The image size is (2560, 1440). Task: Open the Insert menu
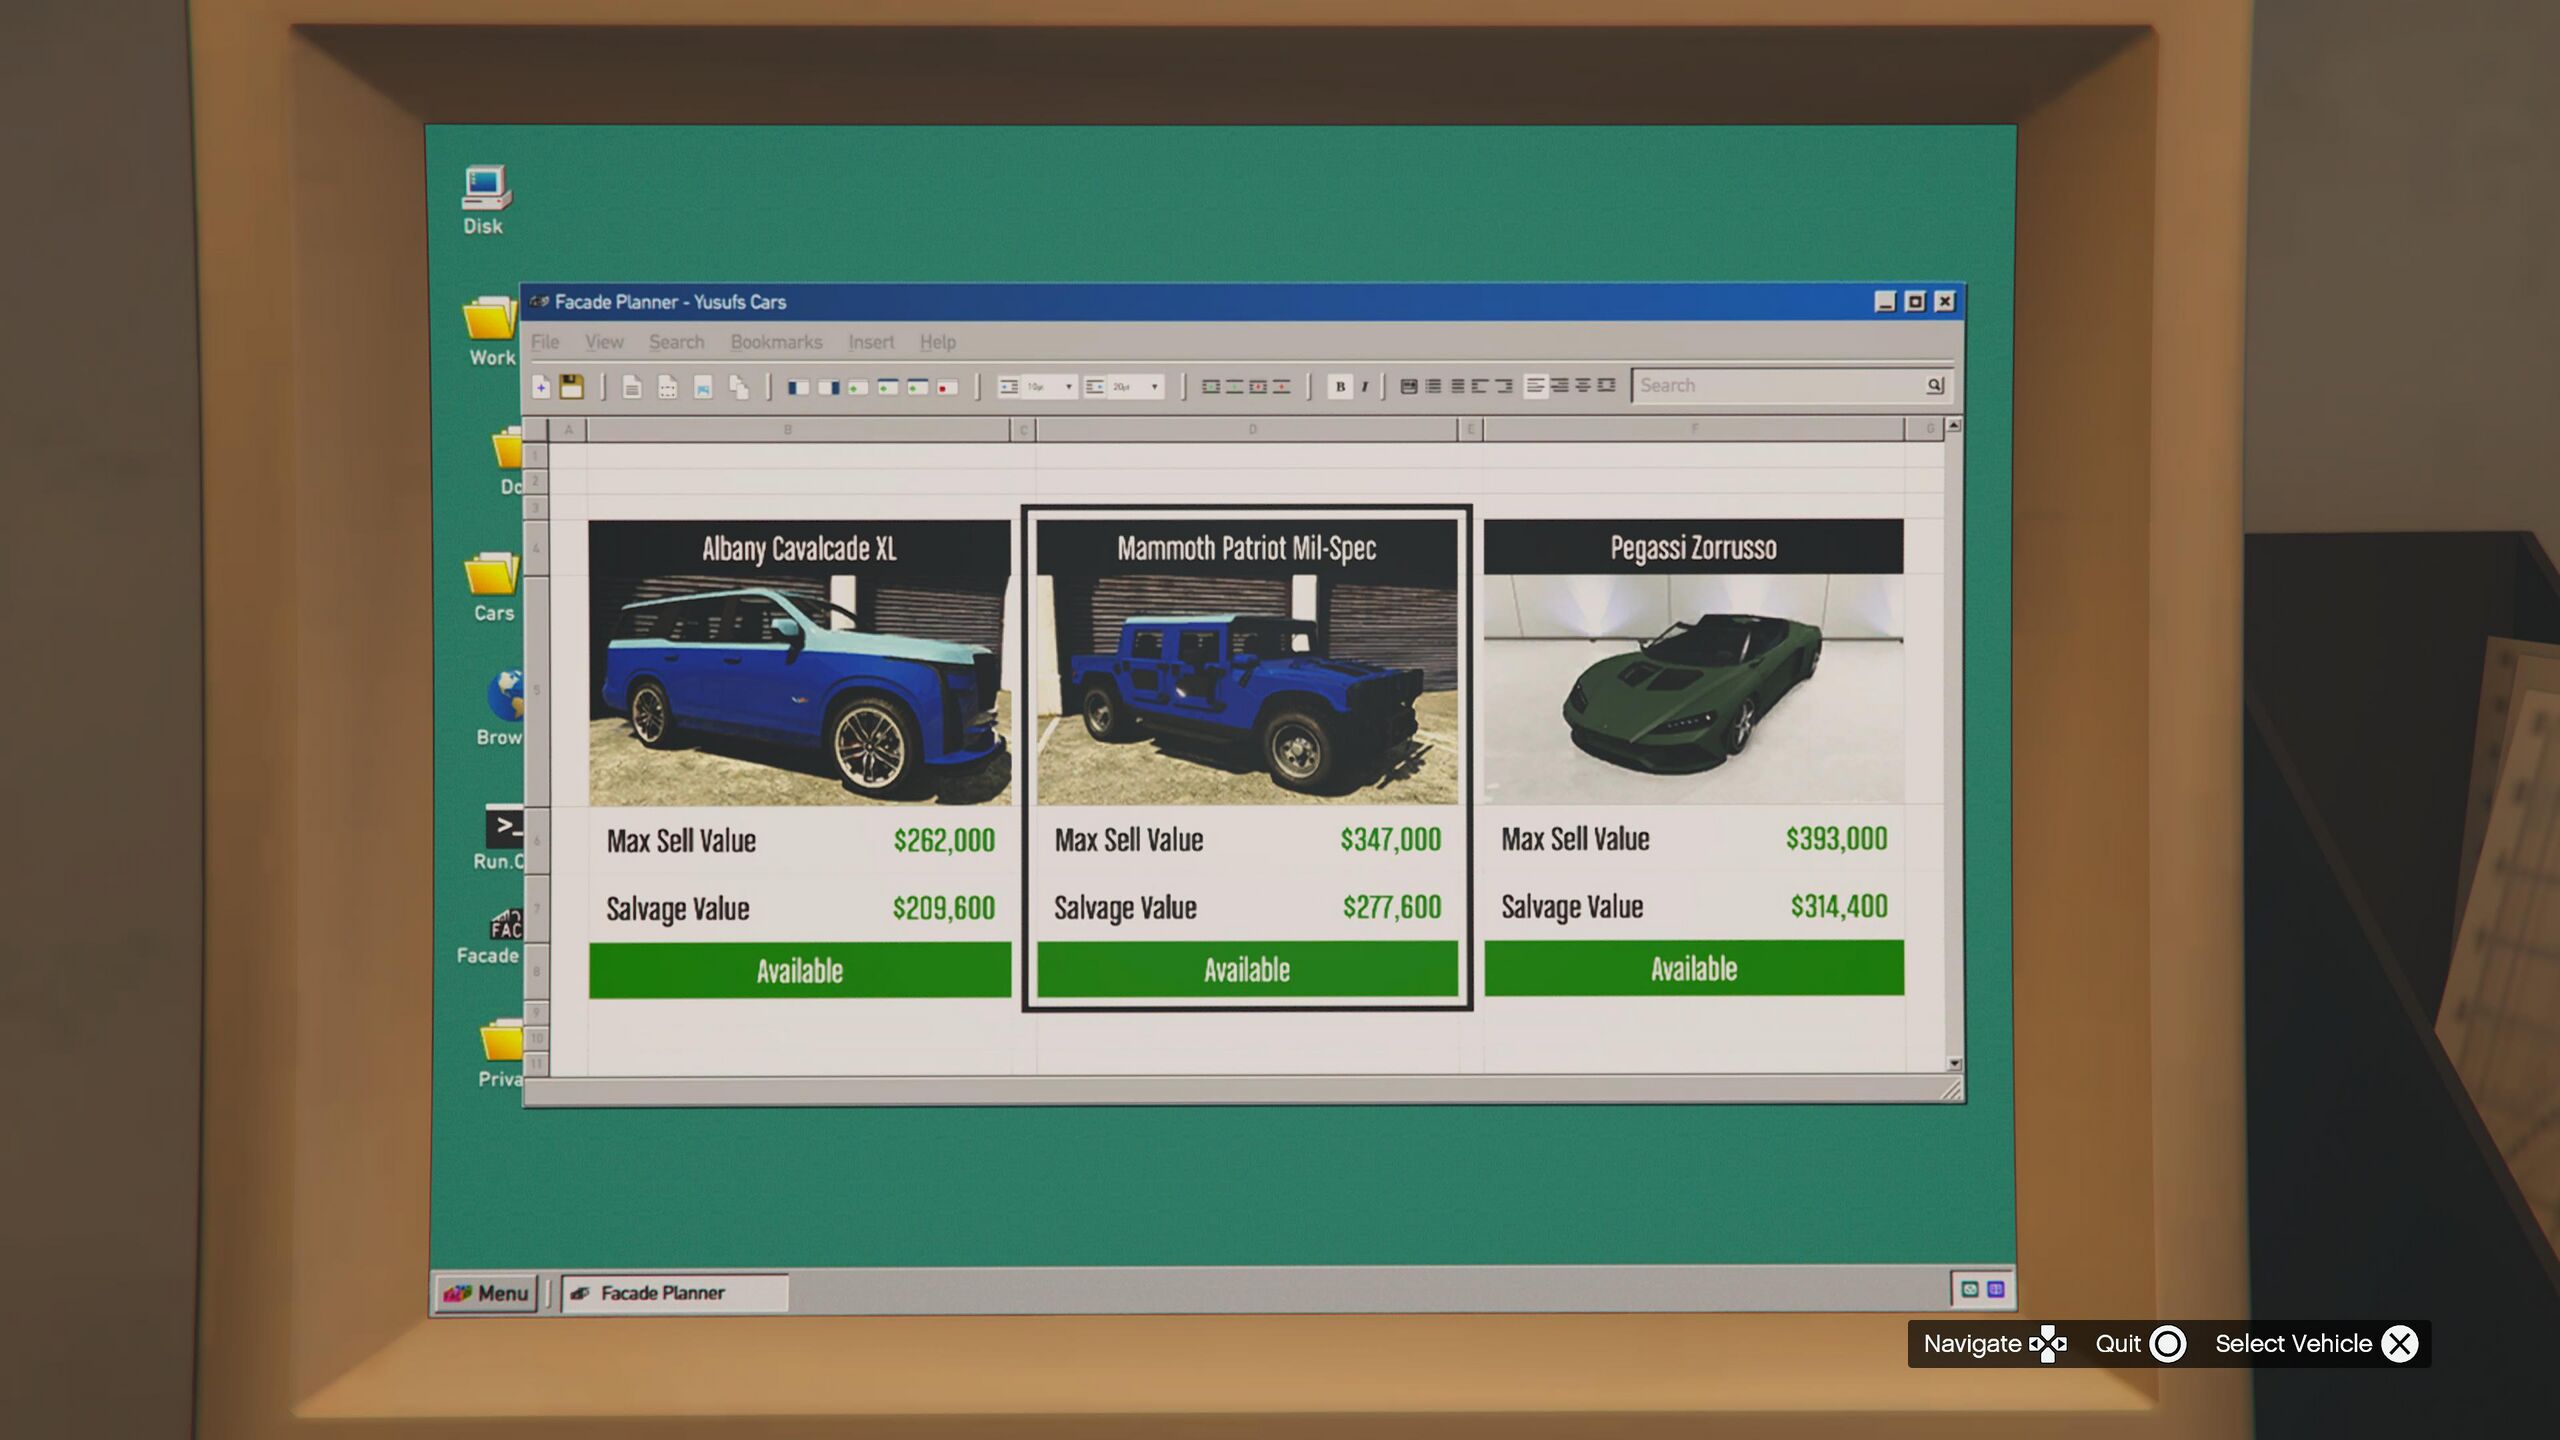pos(870,342)
